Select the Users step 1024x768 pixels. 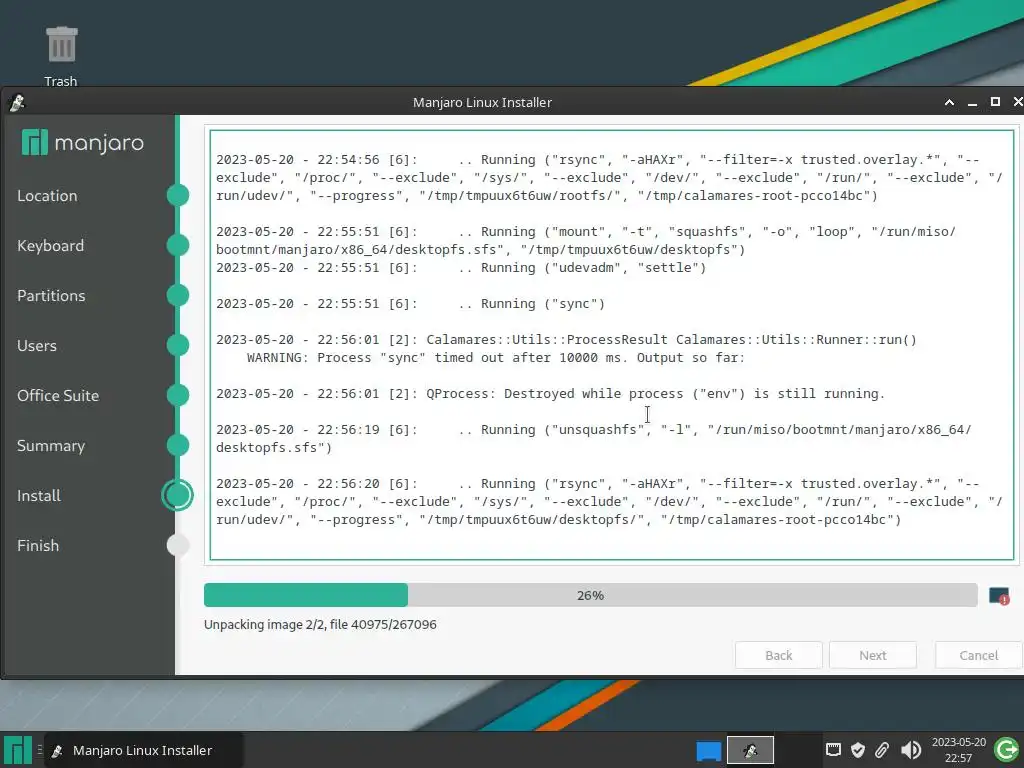(x=37, y=345)
